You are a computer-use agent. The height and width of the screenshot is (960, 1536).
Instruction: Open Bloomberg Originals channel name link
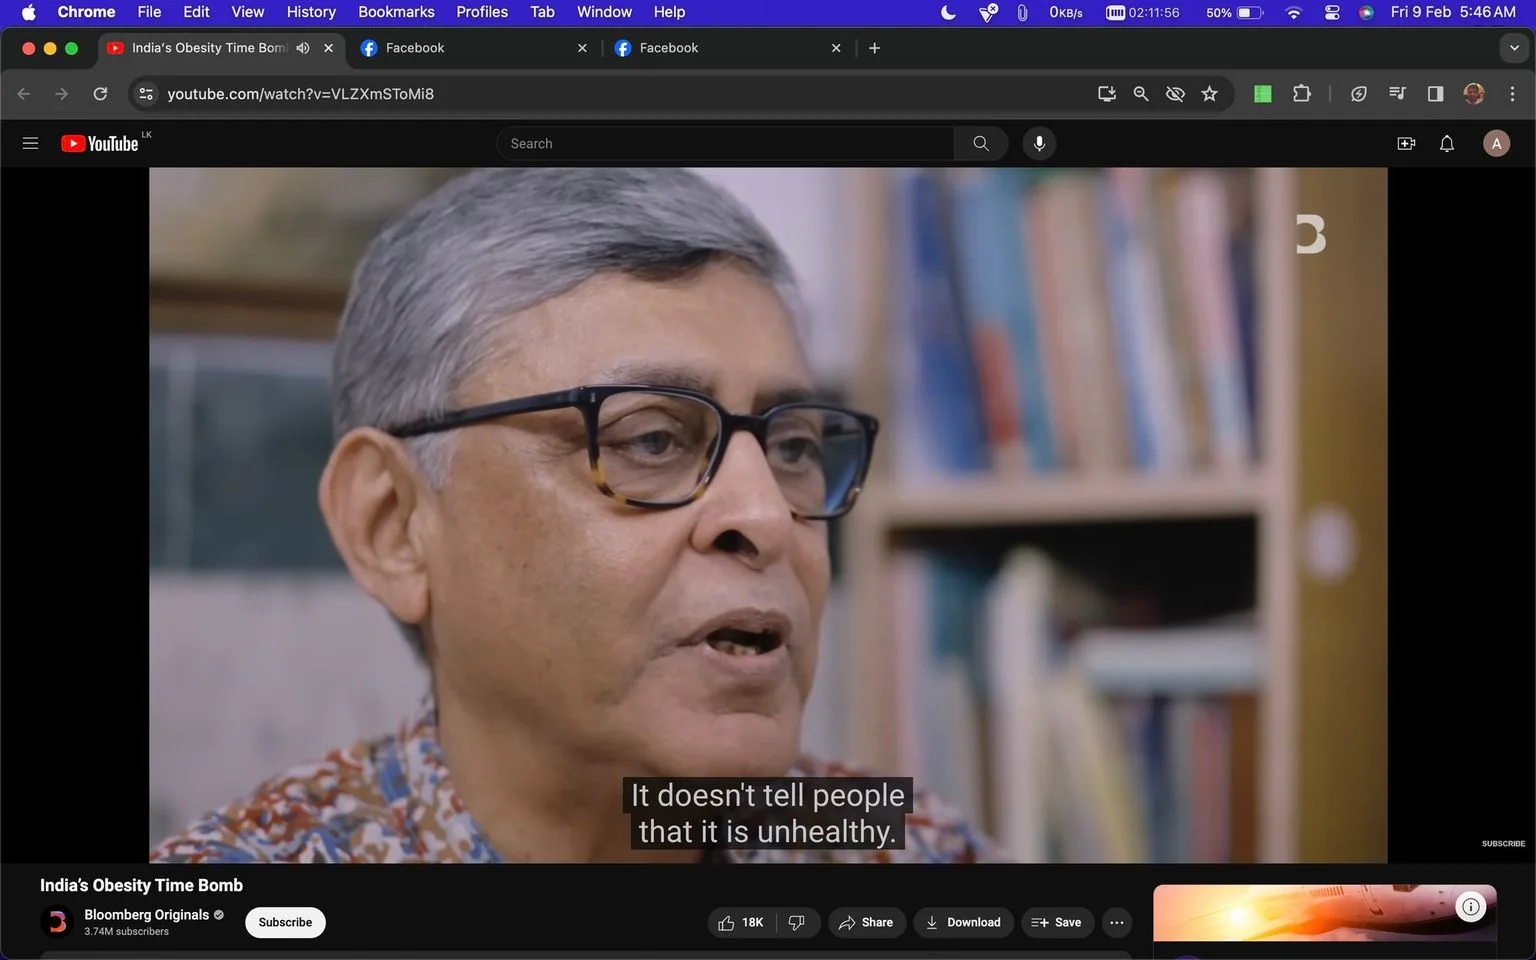pyautogui.click(x=147, y=914)
